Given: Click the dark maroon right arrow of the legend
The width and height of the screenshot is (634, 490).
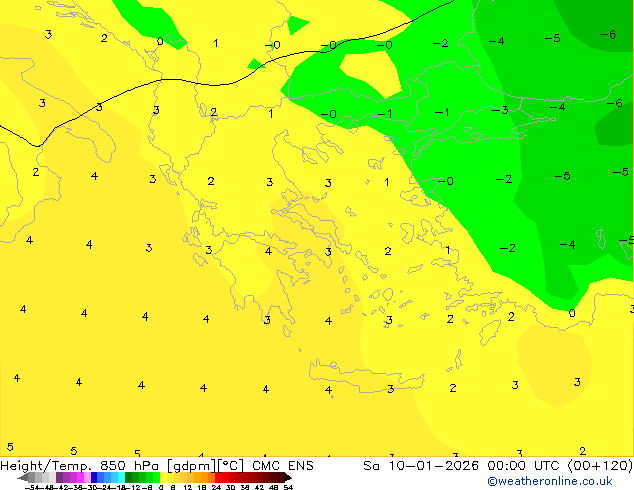Looking at the screenshot, I should click(288, 477).
